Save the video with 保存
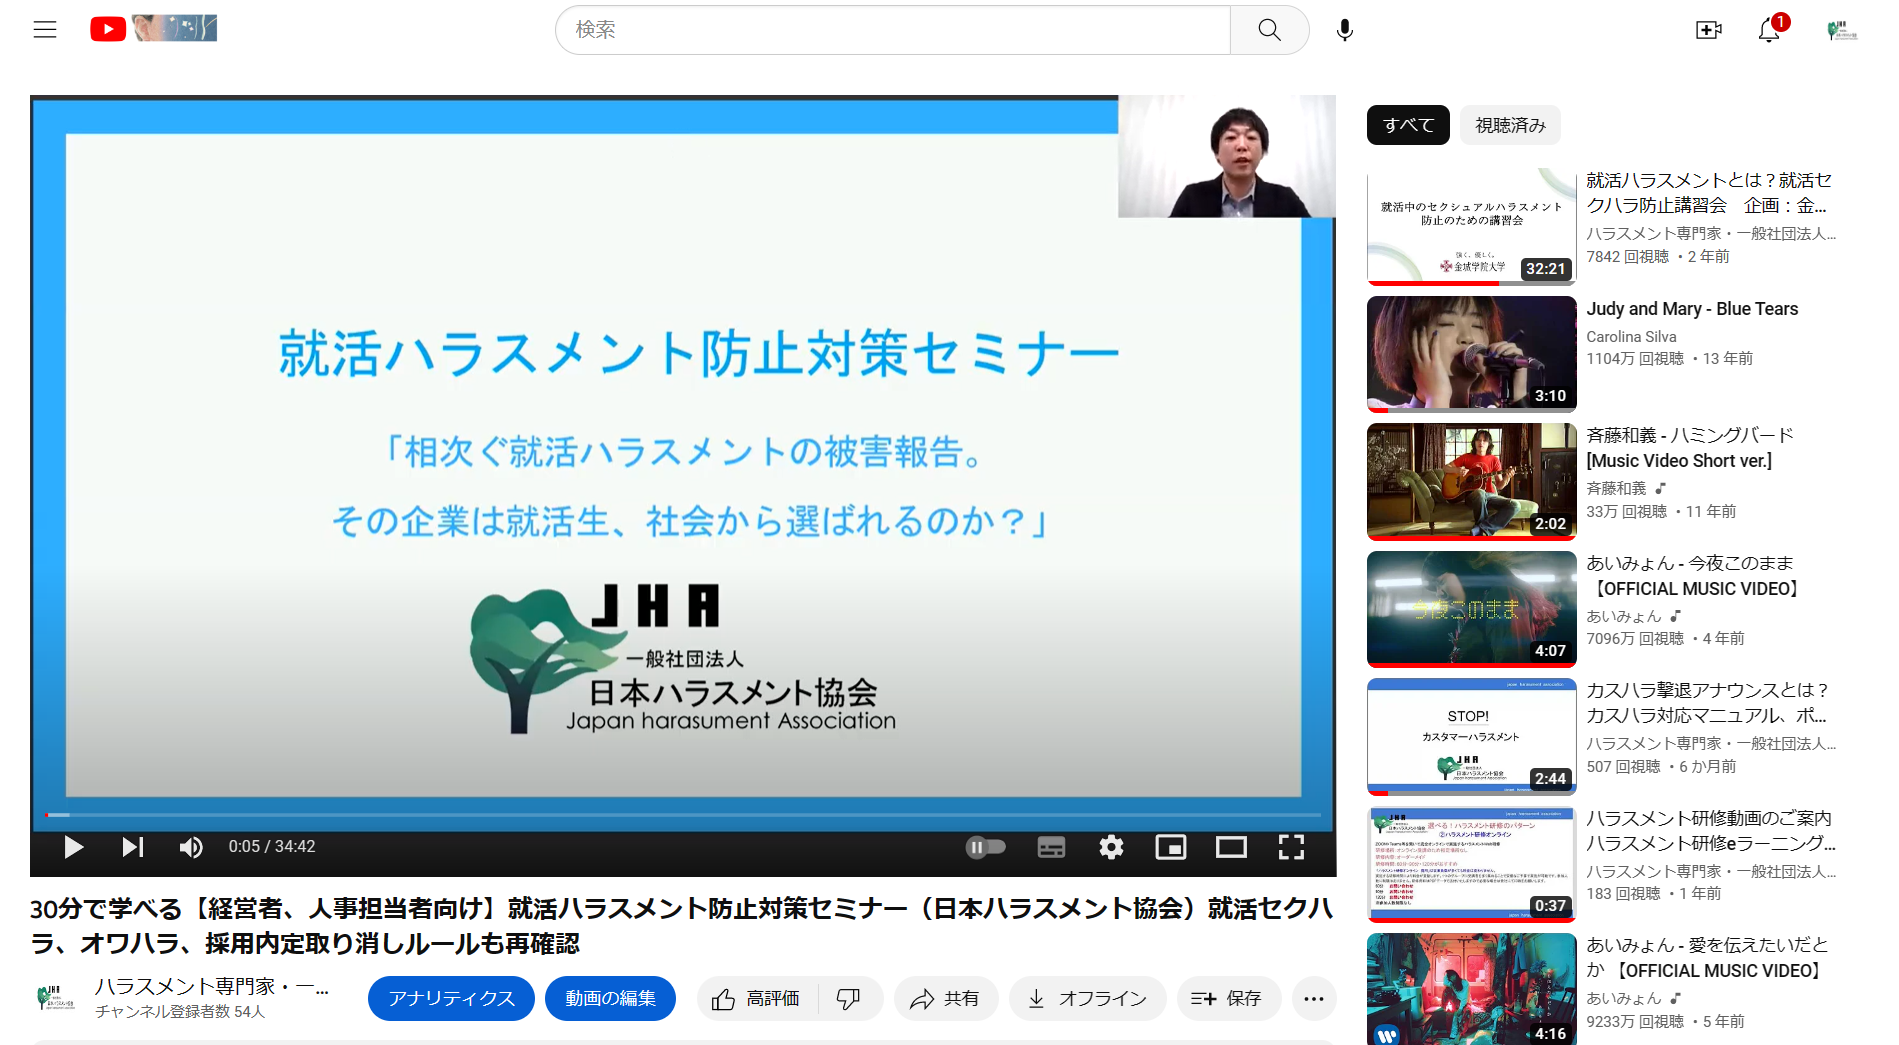This screenshot has width=1899, height=1045. point(1229,998)
